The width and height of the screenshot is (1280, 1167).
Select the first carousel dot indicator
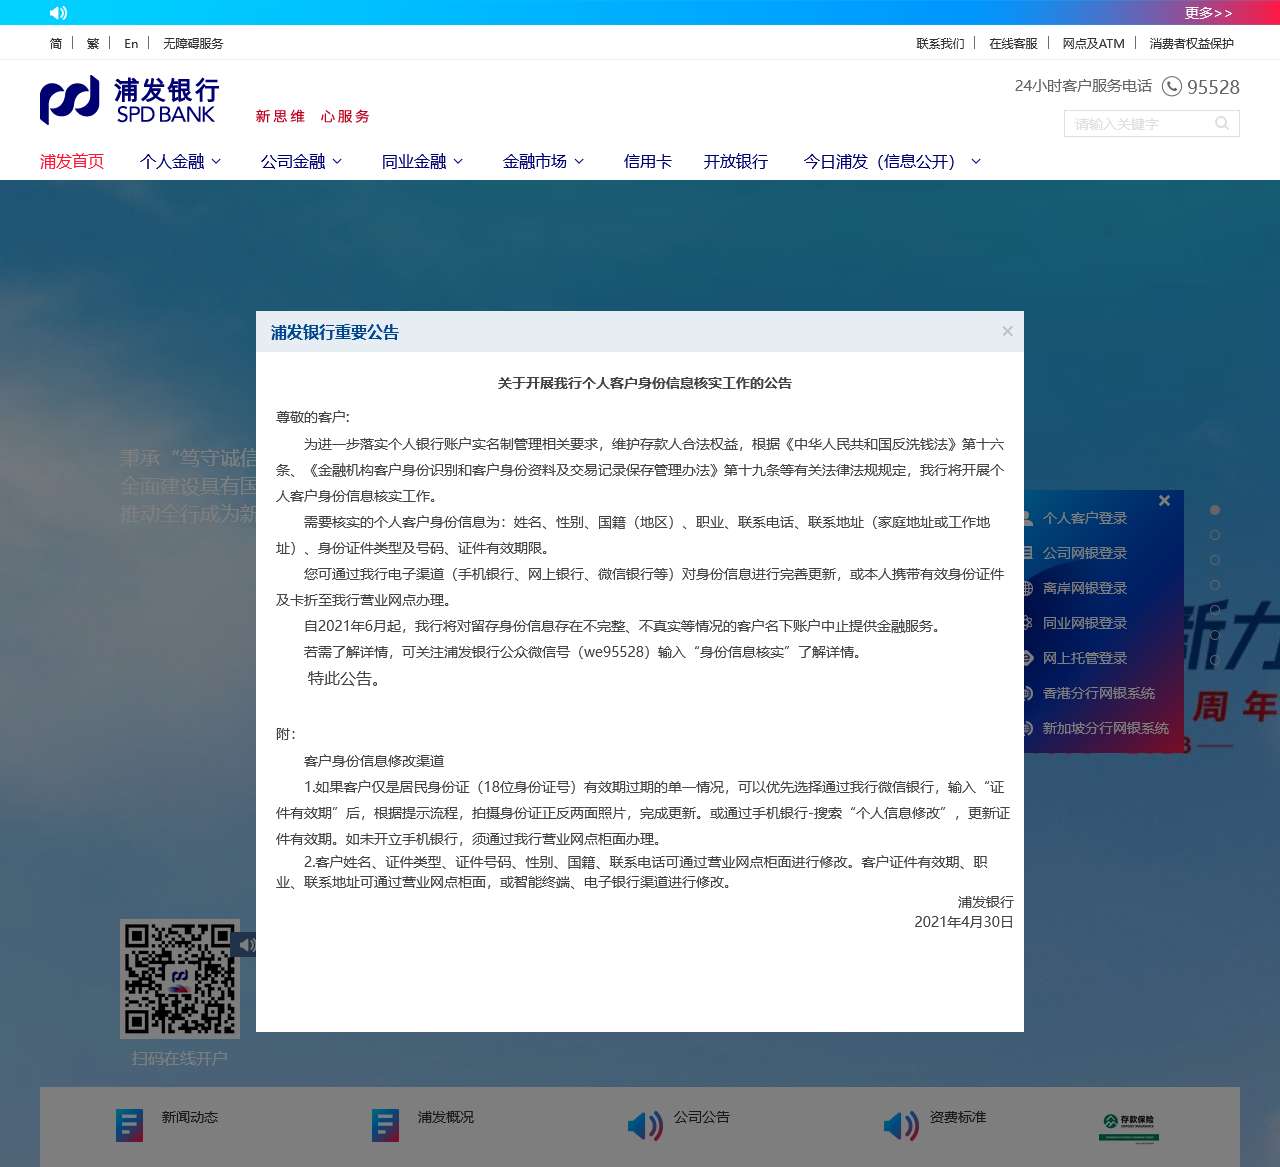click(1215, 510)
